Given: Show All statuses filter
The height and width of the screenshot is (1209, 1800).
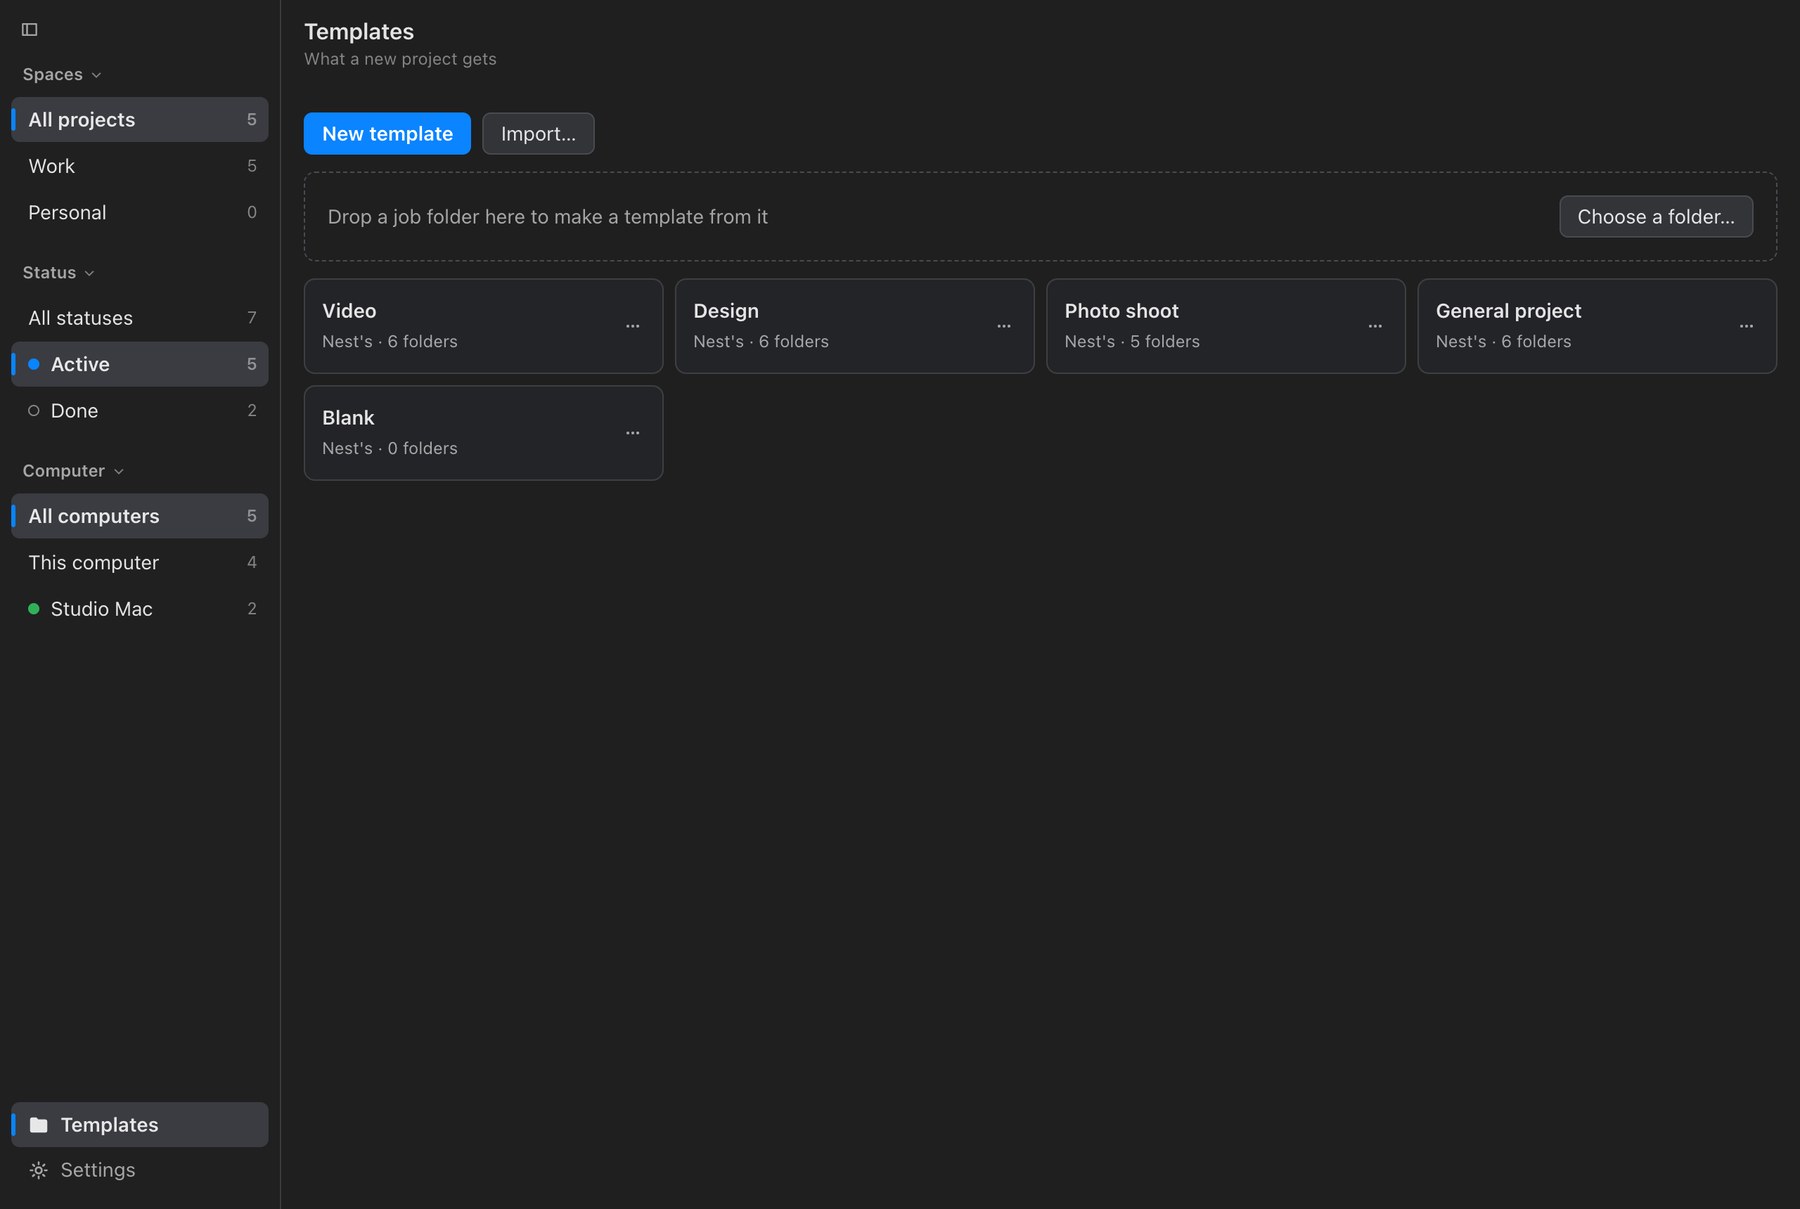Looking at the screenshot, I should point(140,318).
